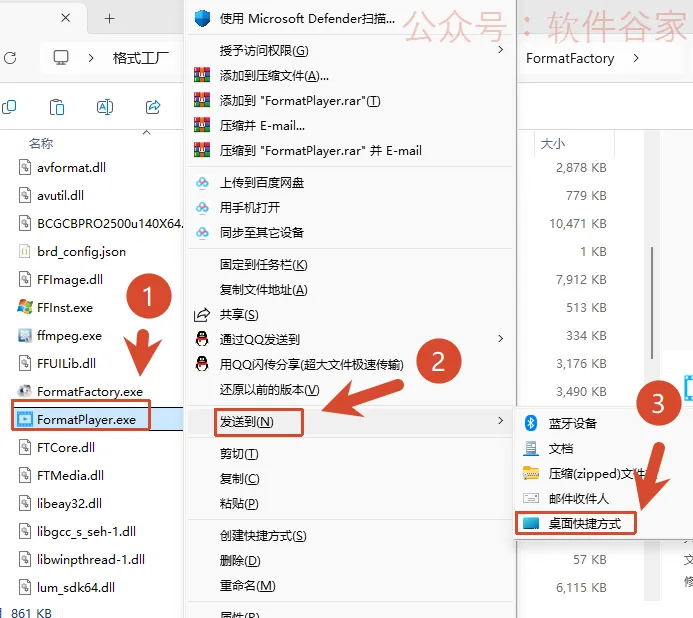Choose 固定到任务栏(K) menu item
This screenshot has height=618, width=693.
coord(350,264)
